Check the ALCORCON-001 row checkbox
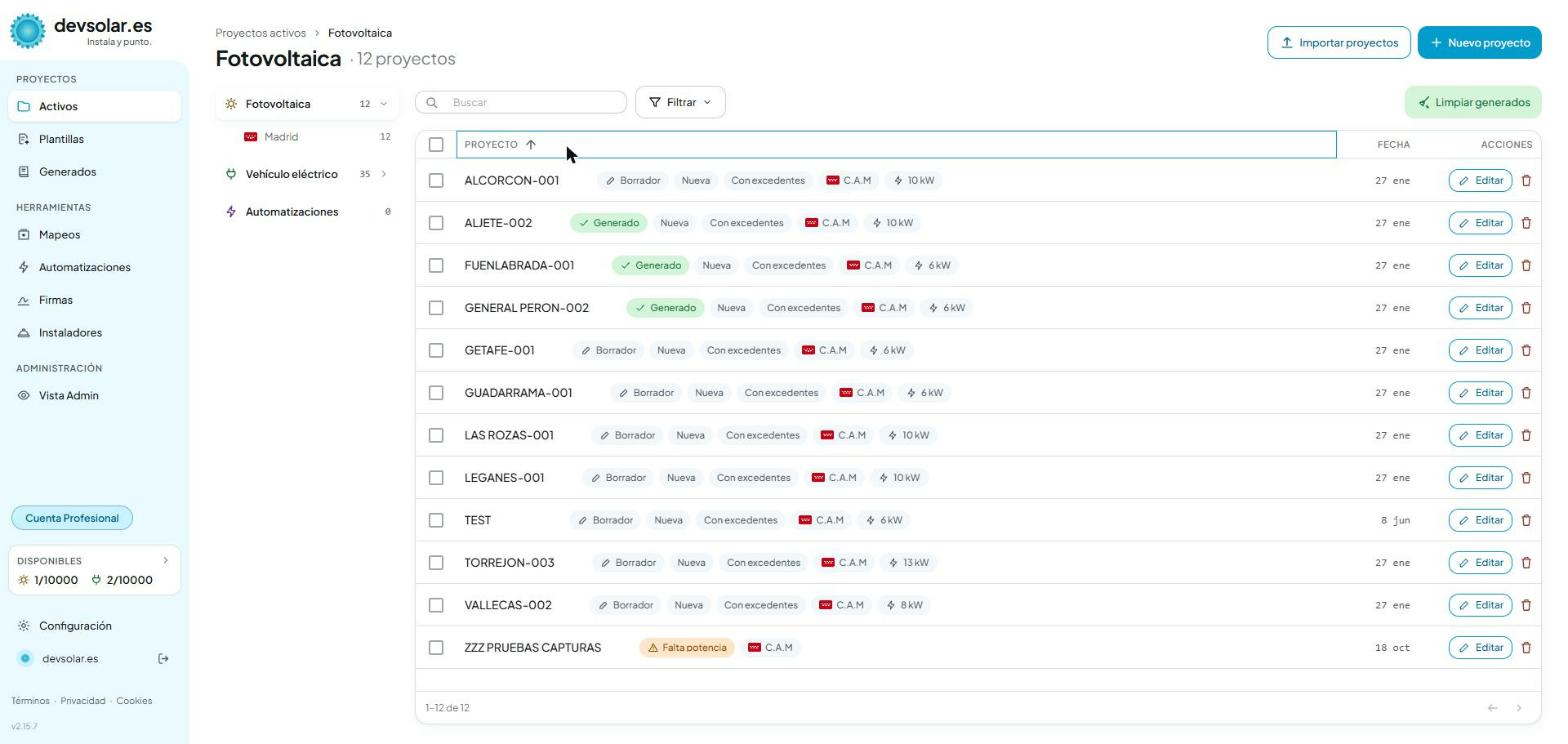This screenshot has height=744, width=1568. point(436,181)
